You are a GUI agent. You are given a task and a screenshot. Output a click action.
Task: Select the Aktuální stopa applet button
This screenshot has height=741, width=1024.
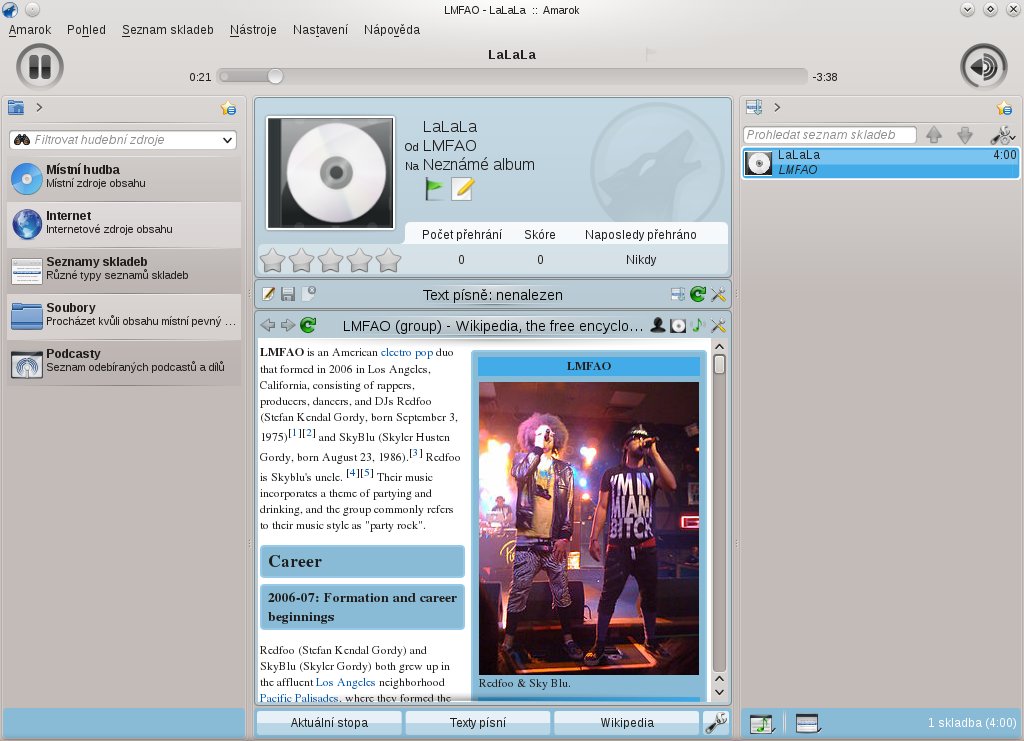click(x=329, y=723)
